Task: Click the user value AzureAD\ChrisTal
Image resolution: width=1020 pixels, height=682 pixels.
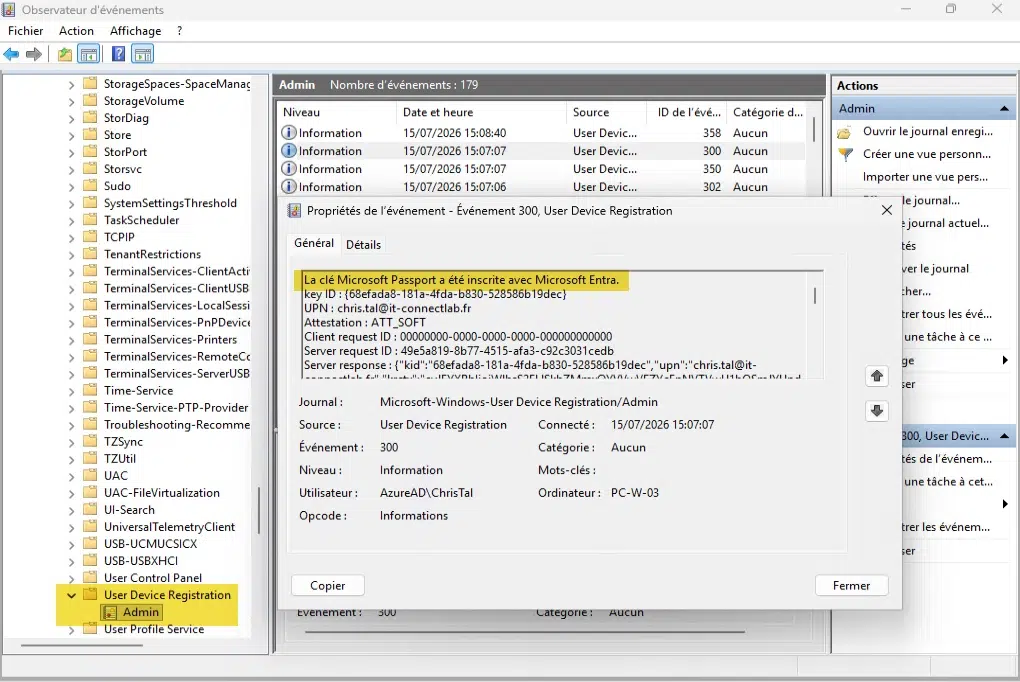Action: click(427, 493)
